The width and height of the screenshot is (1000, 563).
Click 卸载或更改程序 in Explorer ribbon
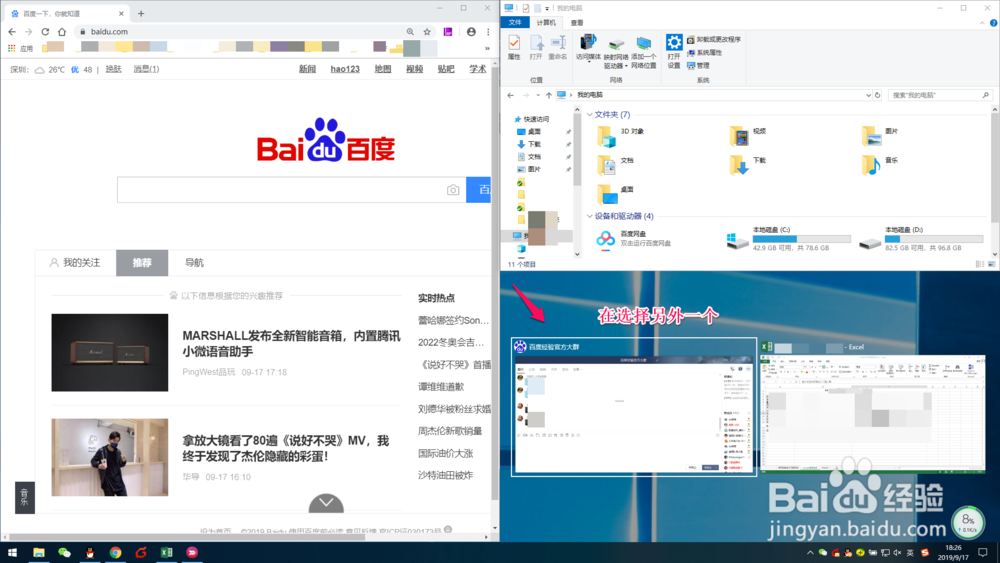coord(714,40)
